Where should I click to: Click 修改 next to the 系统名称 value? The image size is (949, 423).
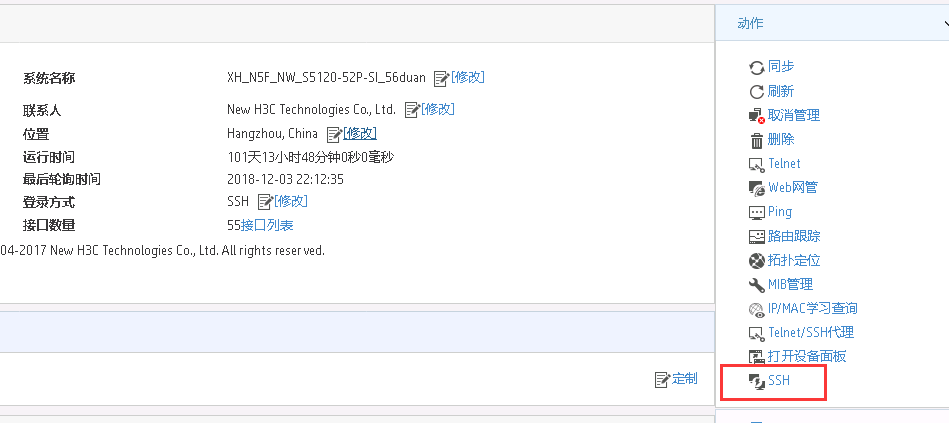[x=468, y=77]
